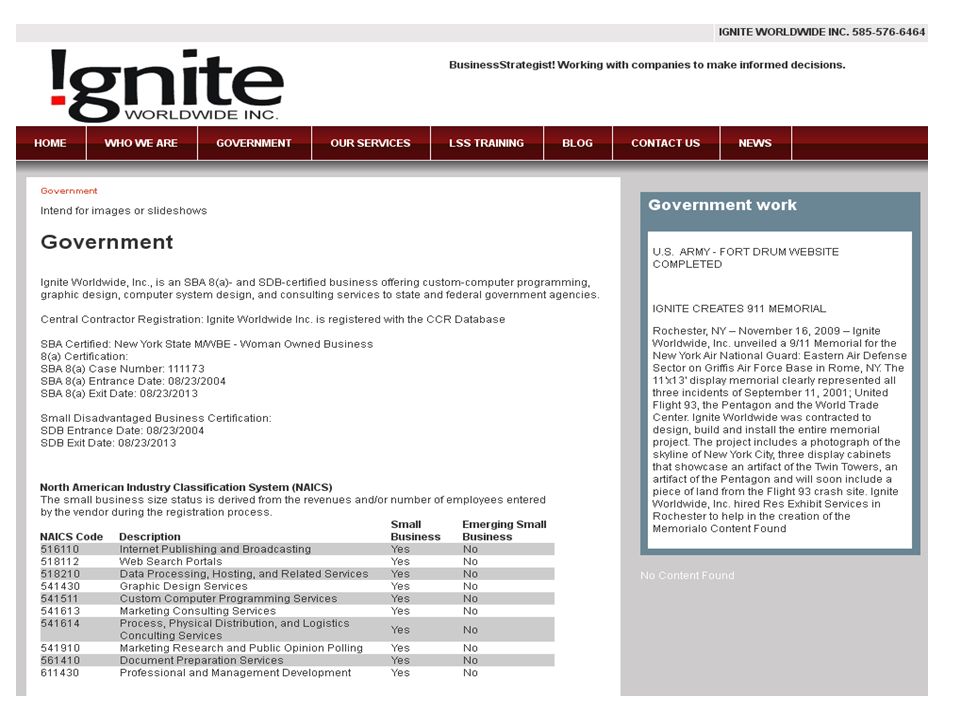Click Data Processing, Hosting, and Related Services
This screenshot has width=960, height=720.
point(244,574)
